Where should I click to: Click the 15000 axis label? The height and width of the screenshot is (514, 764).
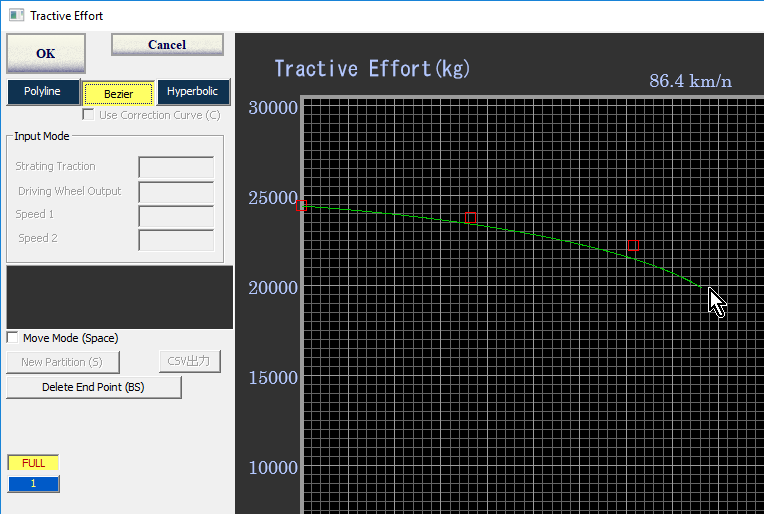[273, 378]
